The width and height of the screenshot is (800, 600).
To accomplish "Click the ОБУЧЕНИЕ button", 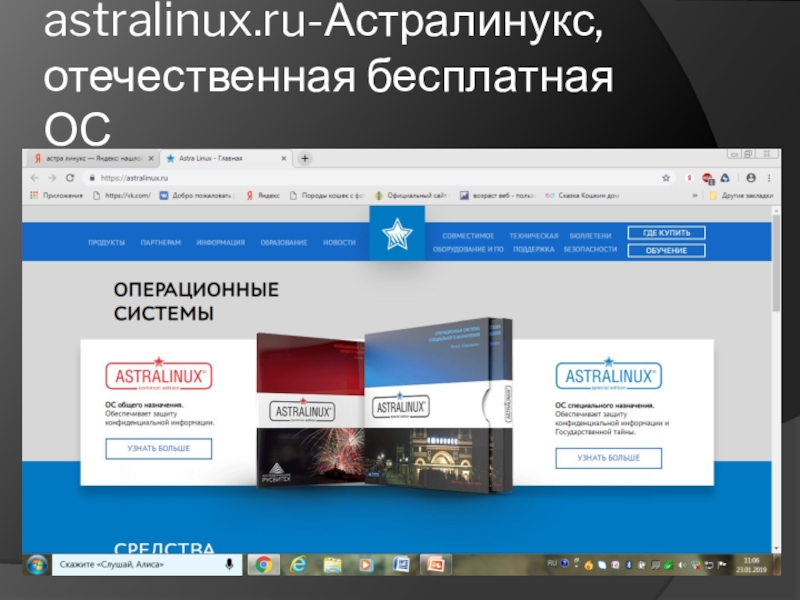I will pos(666,251).
